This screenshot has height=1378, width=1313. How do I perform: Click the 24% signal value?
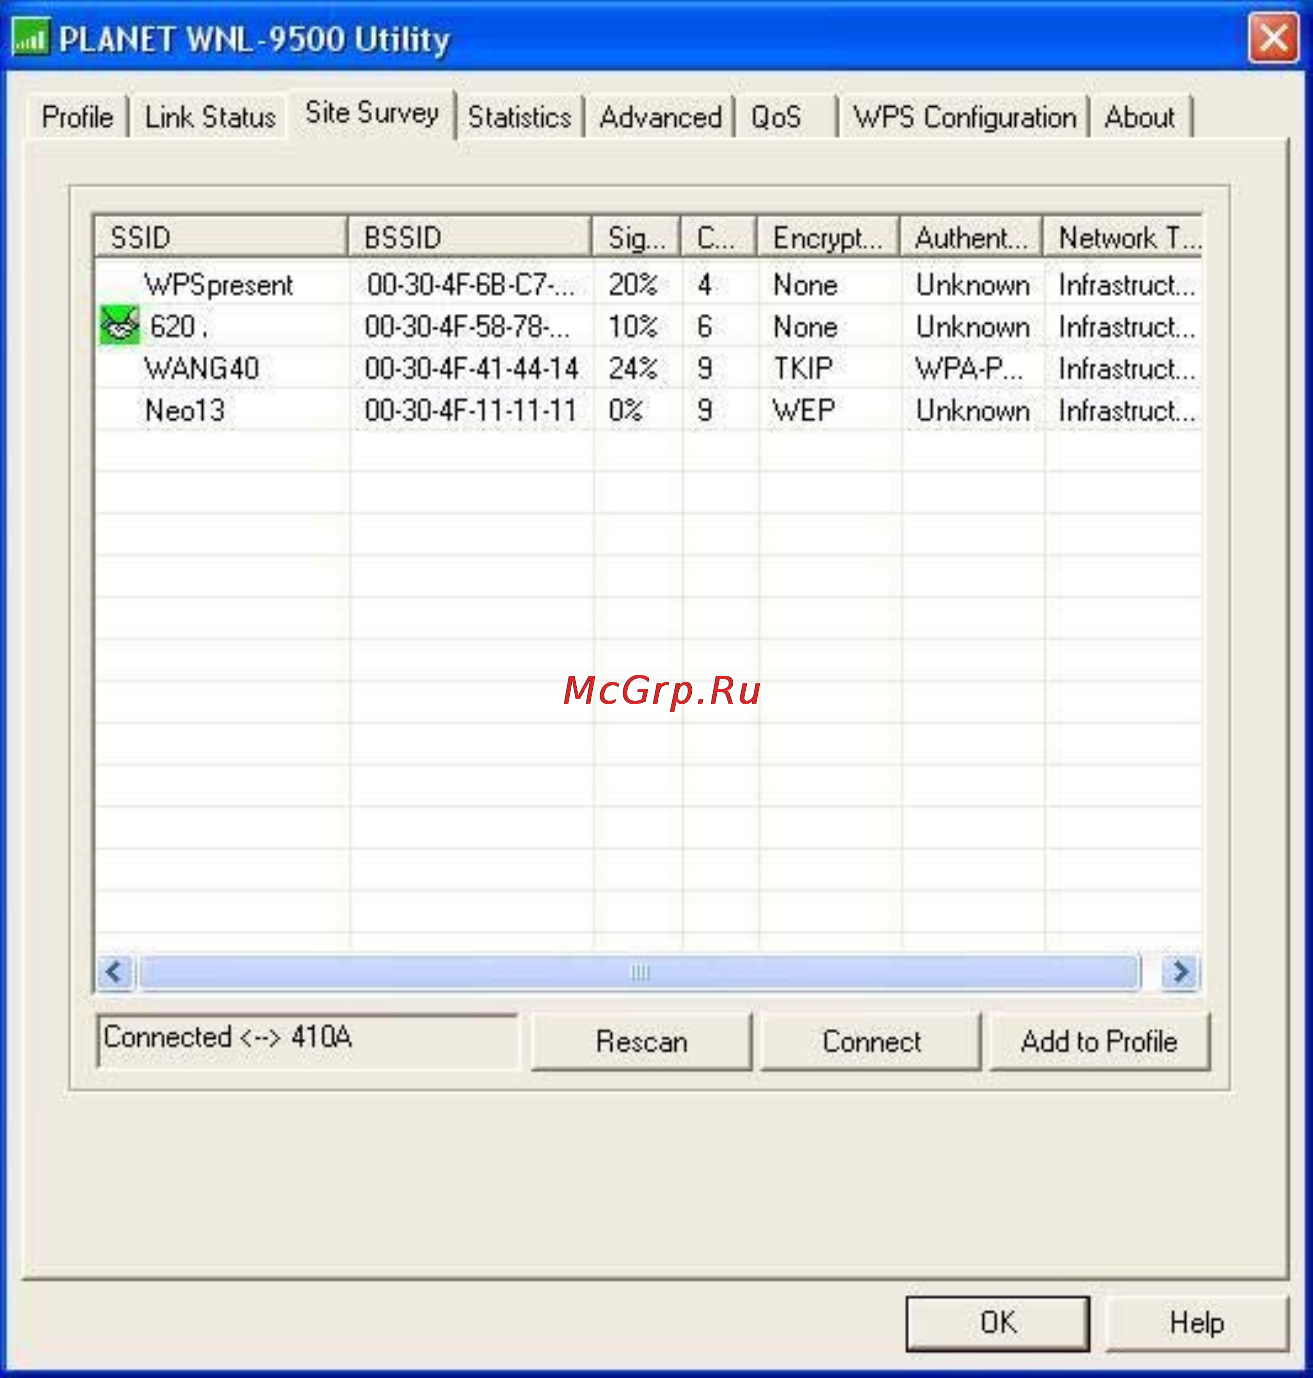(633, 369)
